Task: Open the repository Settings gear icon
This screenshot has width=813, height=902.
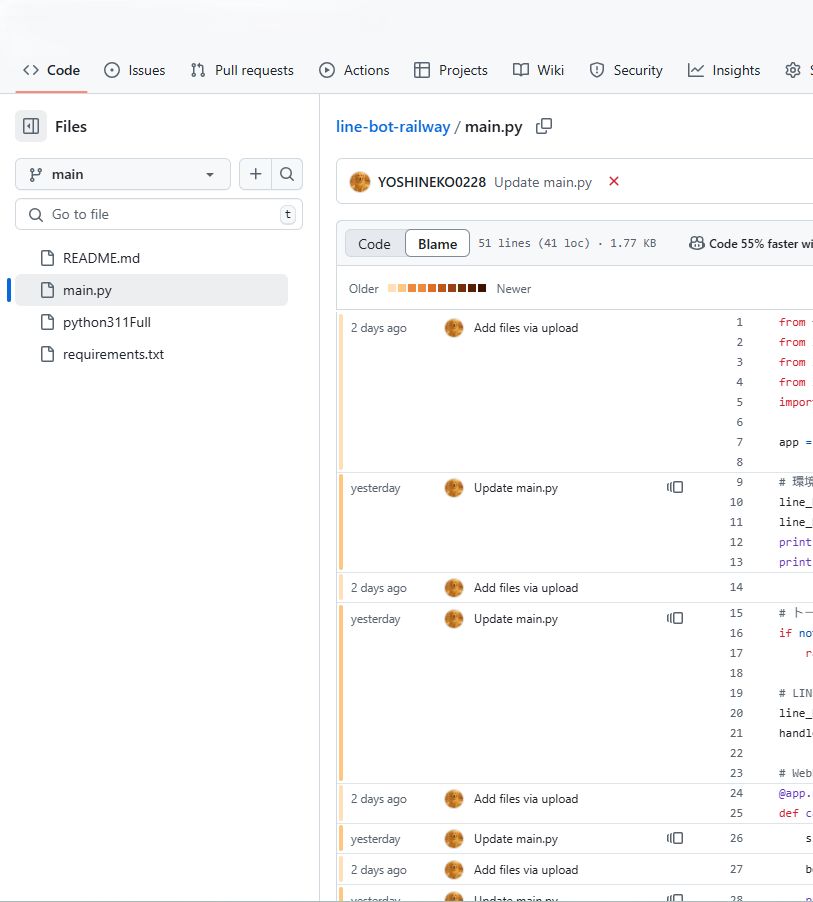Action: [795, 70]
